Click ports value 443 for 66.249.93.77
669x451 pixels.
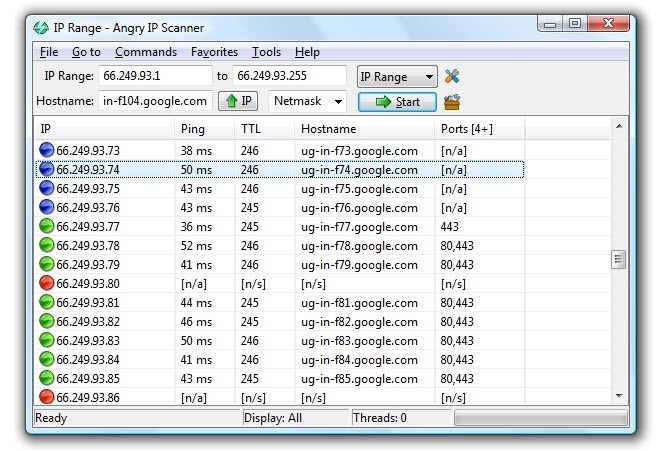coord(450,227)
